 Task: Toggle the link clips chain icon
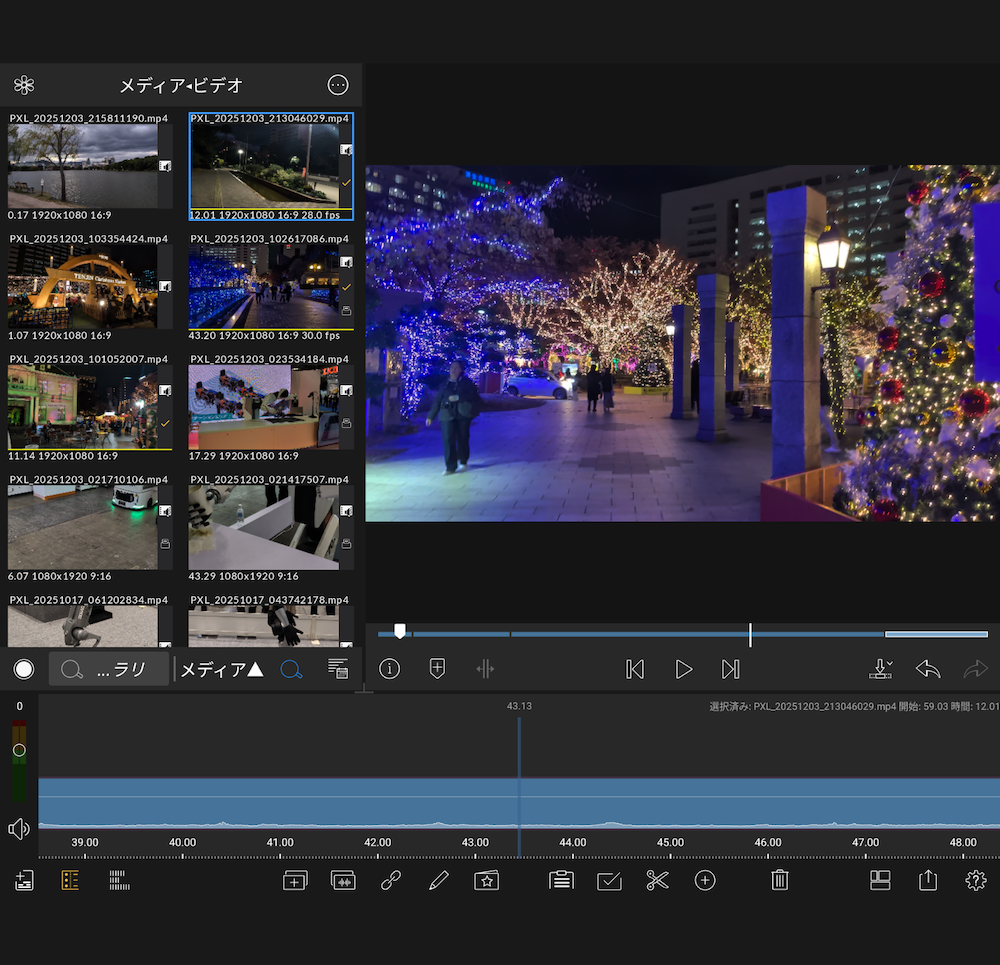(391, 880)
